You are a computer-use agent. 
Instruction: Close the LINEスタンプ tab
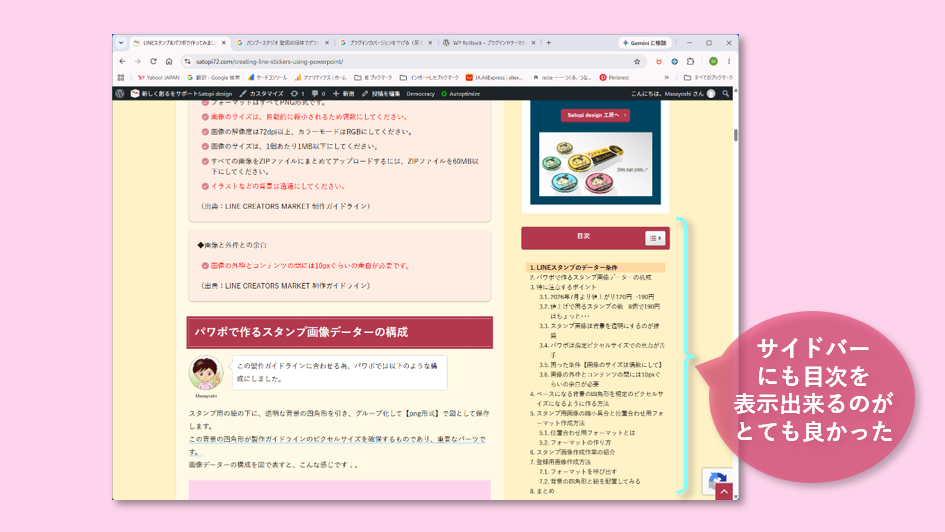[224, 43]
